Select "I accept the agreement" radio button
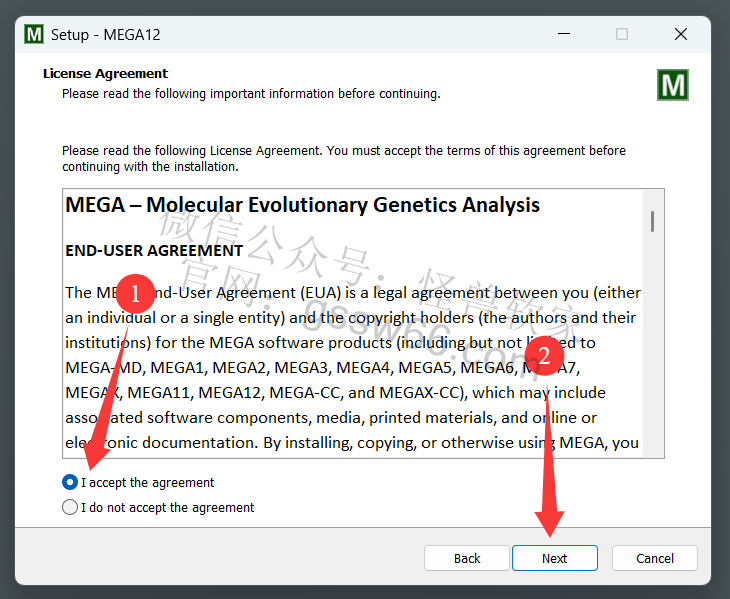 click(70, 482)
